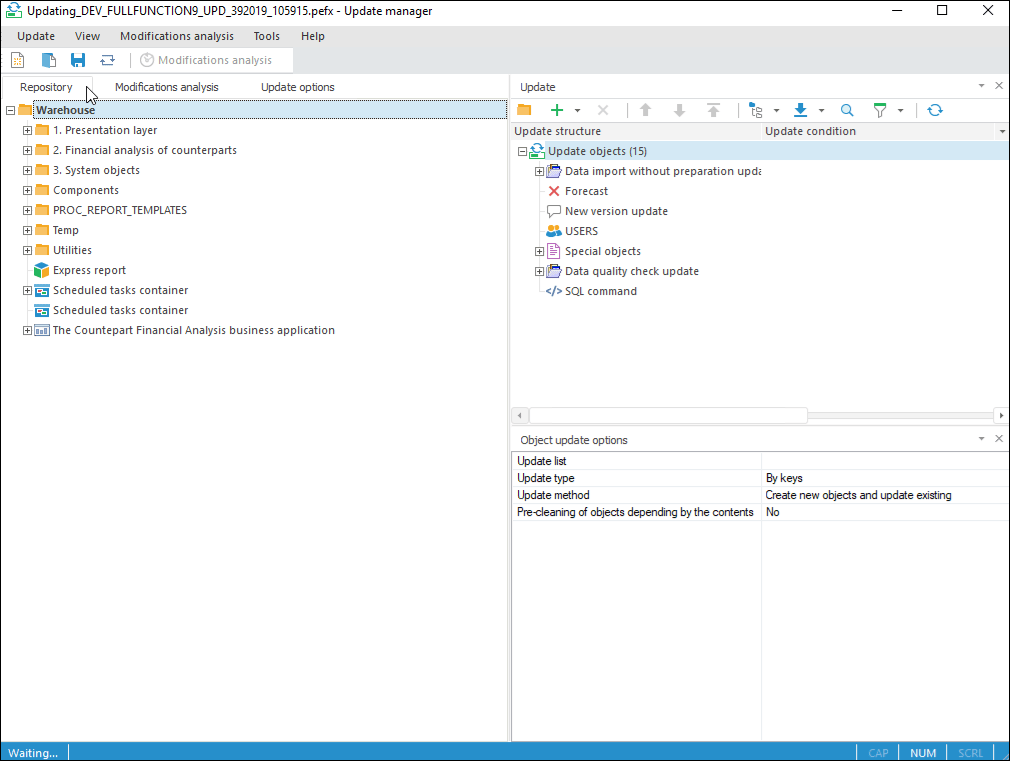
Task: Expand the Special objects node
Action: tap(540, 251)
